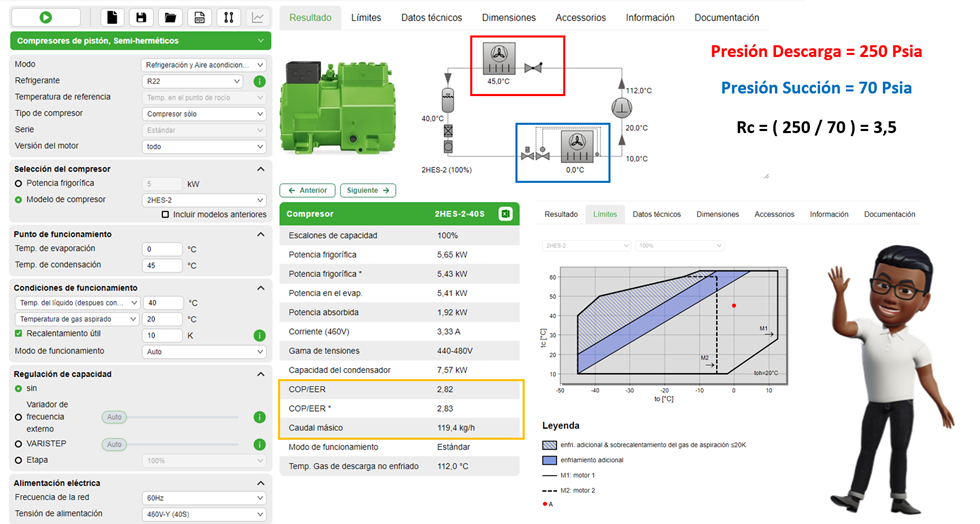Image resolution: width=980 pixels, height=524 pixels.
Task: Open the Modo dropdown
Action: coord(204,65)
